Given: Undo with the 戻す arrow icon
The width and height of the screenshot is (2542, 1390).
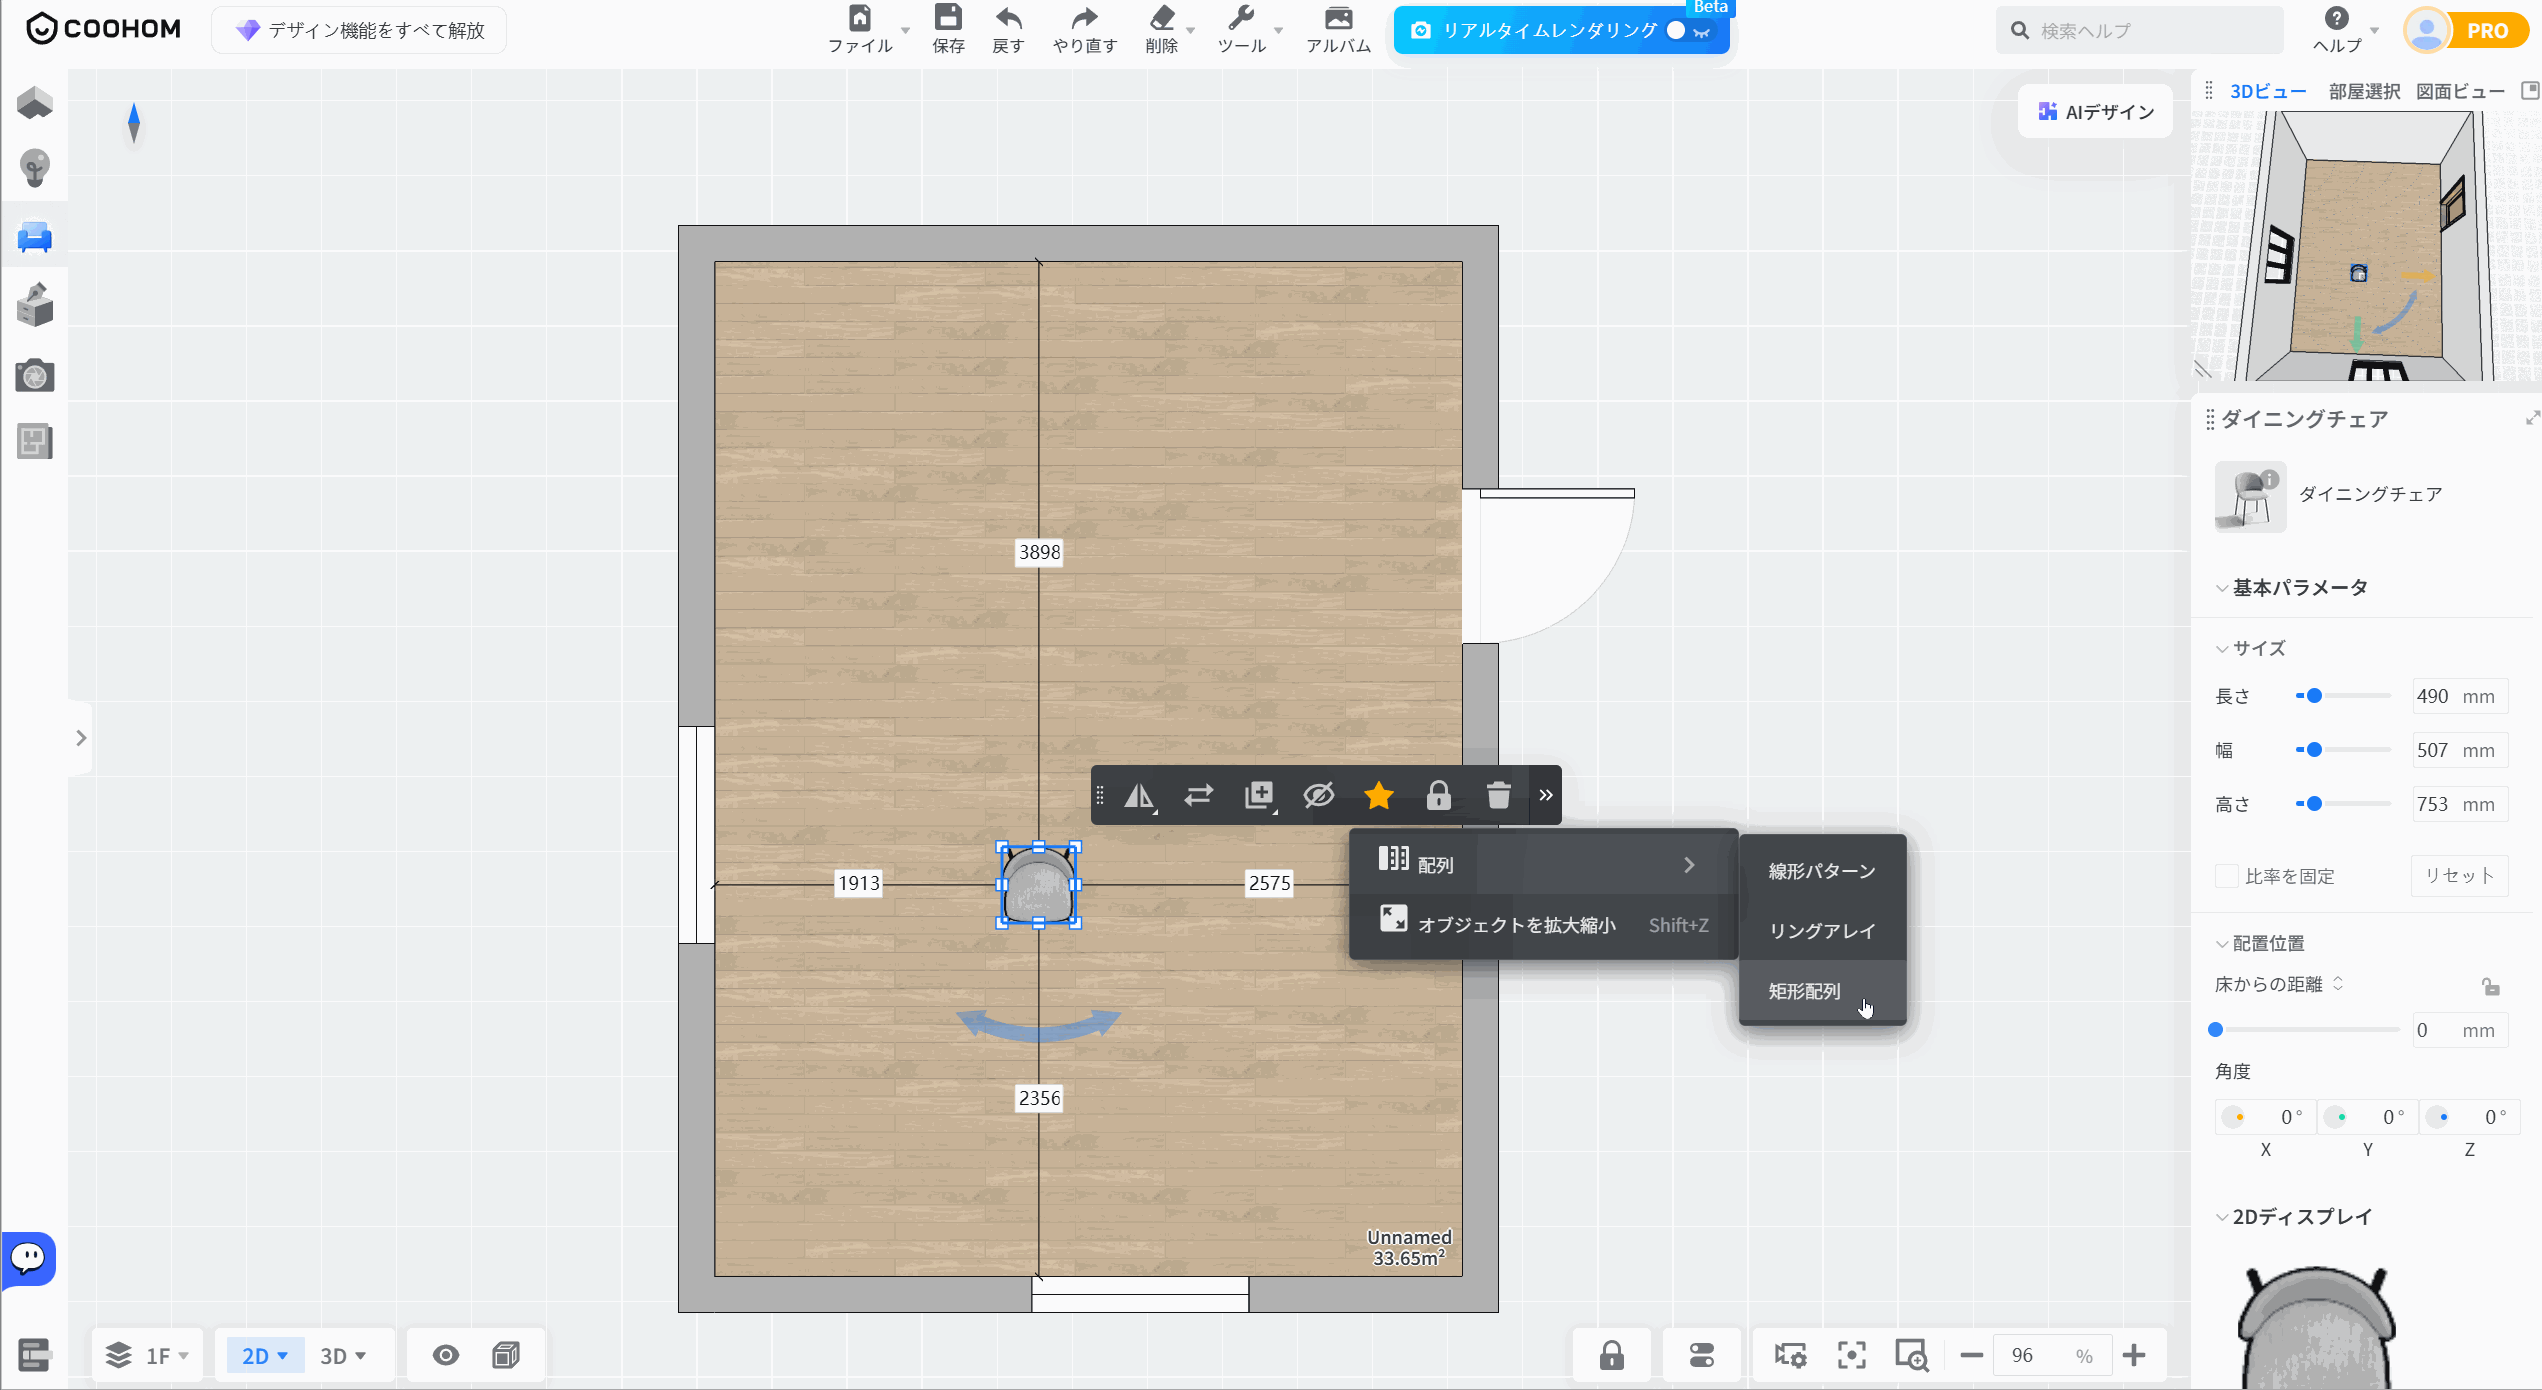Looking at the screenshot, I should click(x=1008, y=18).
